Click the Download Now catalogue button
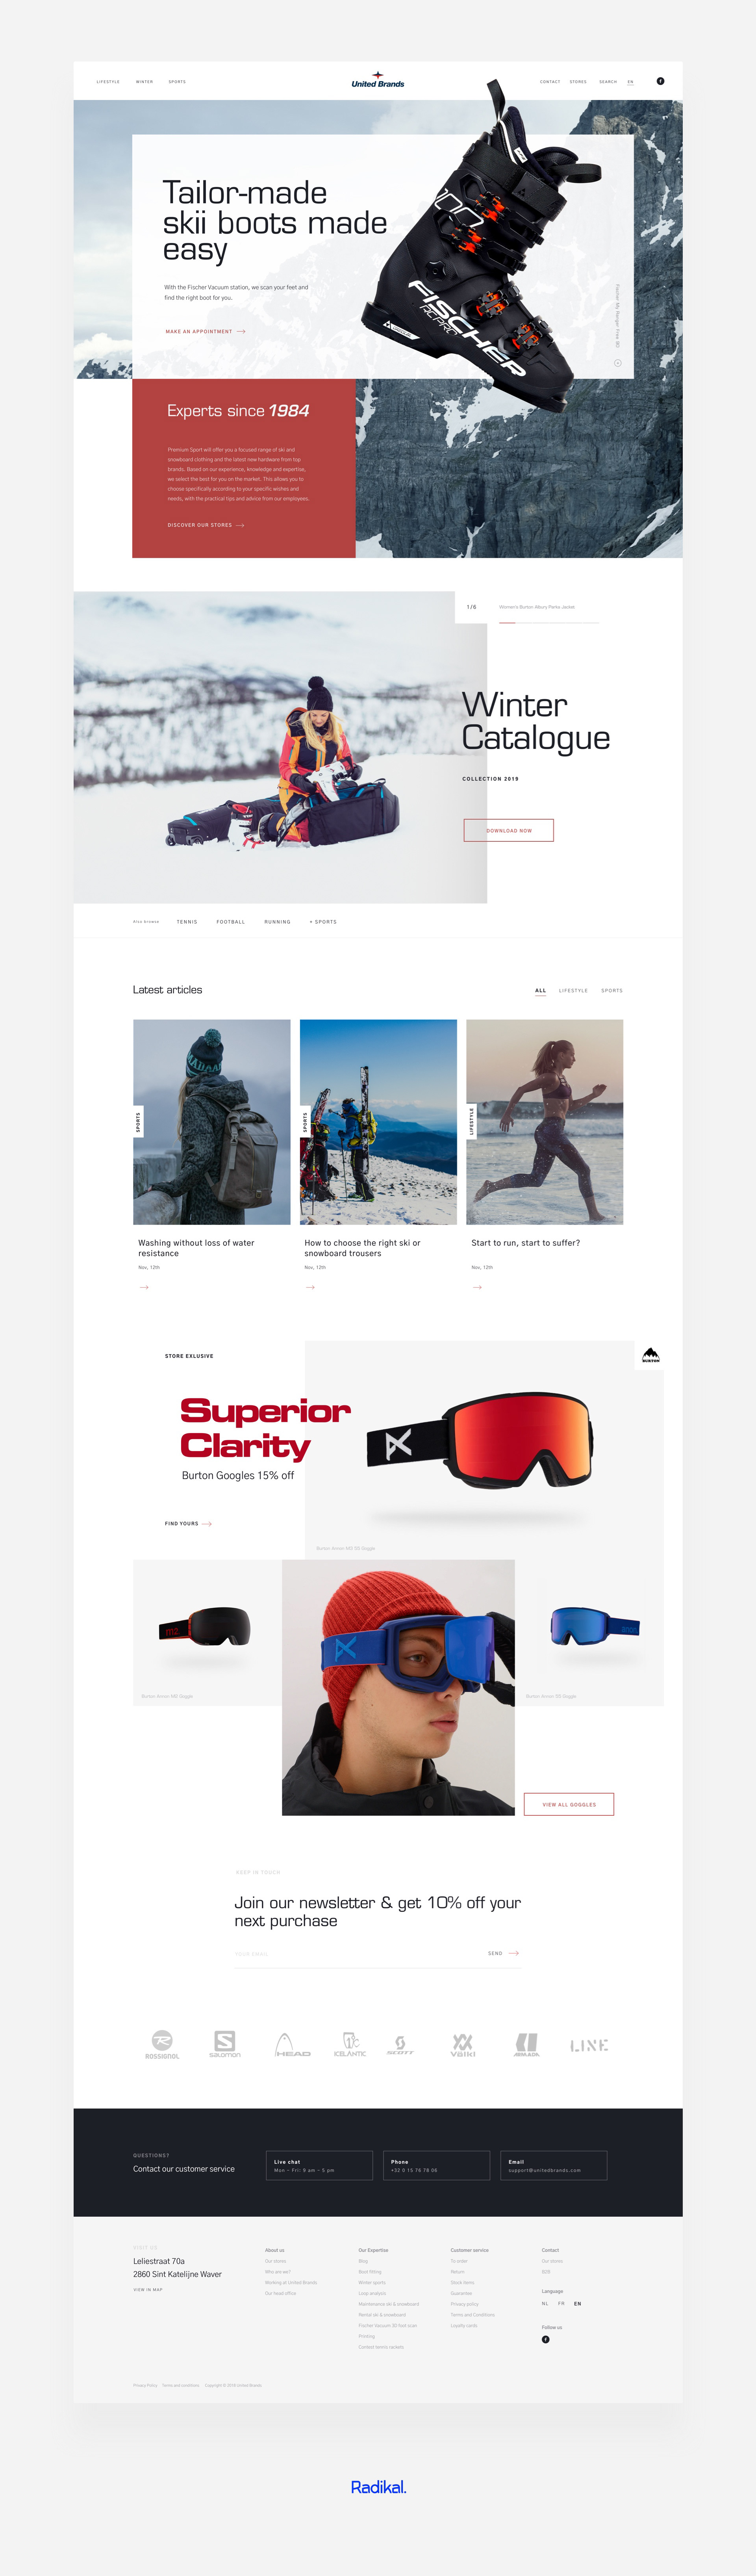 (509, 830)
